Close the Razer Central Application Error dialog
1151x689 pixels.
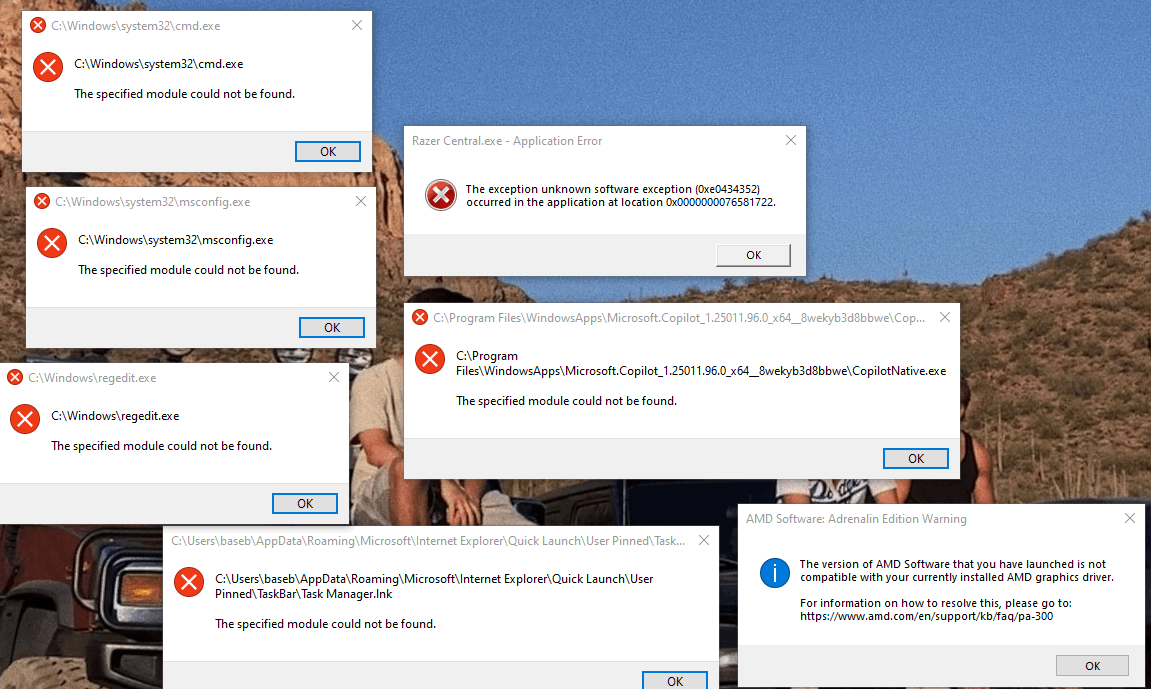click(x=791, y=140)
